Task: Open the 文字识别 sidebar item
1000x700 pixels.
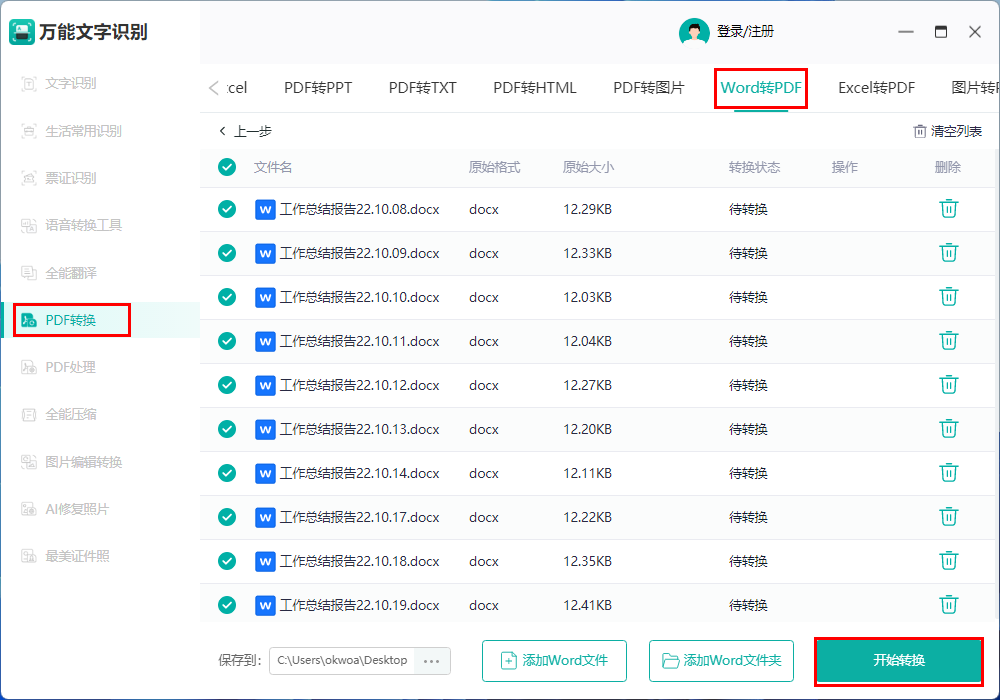Action: [70, 83]
